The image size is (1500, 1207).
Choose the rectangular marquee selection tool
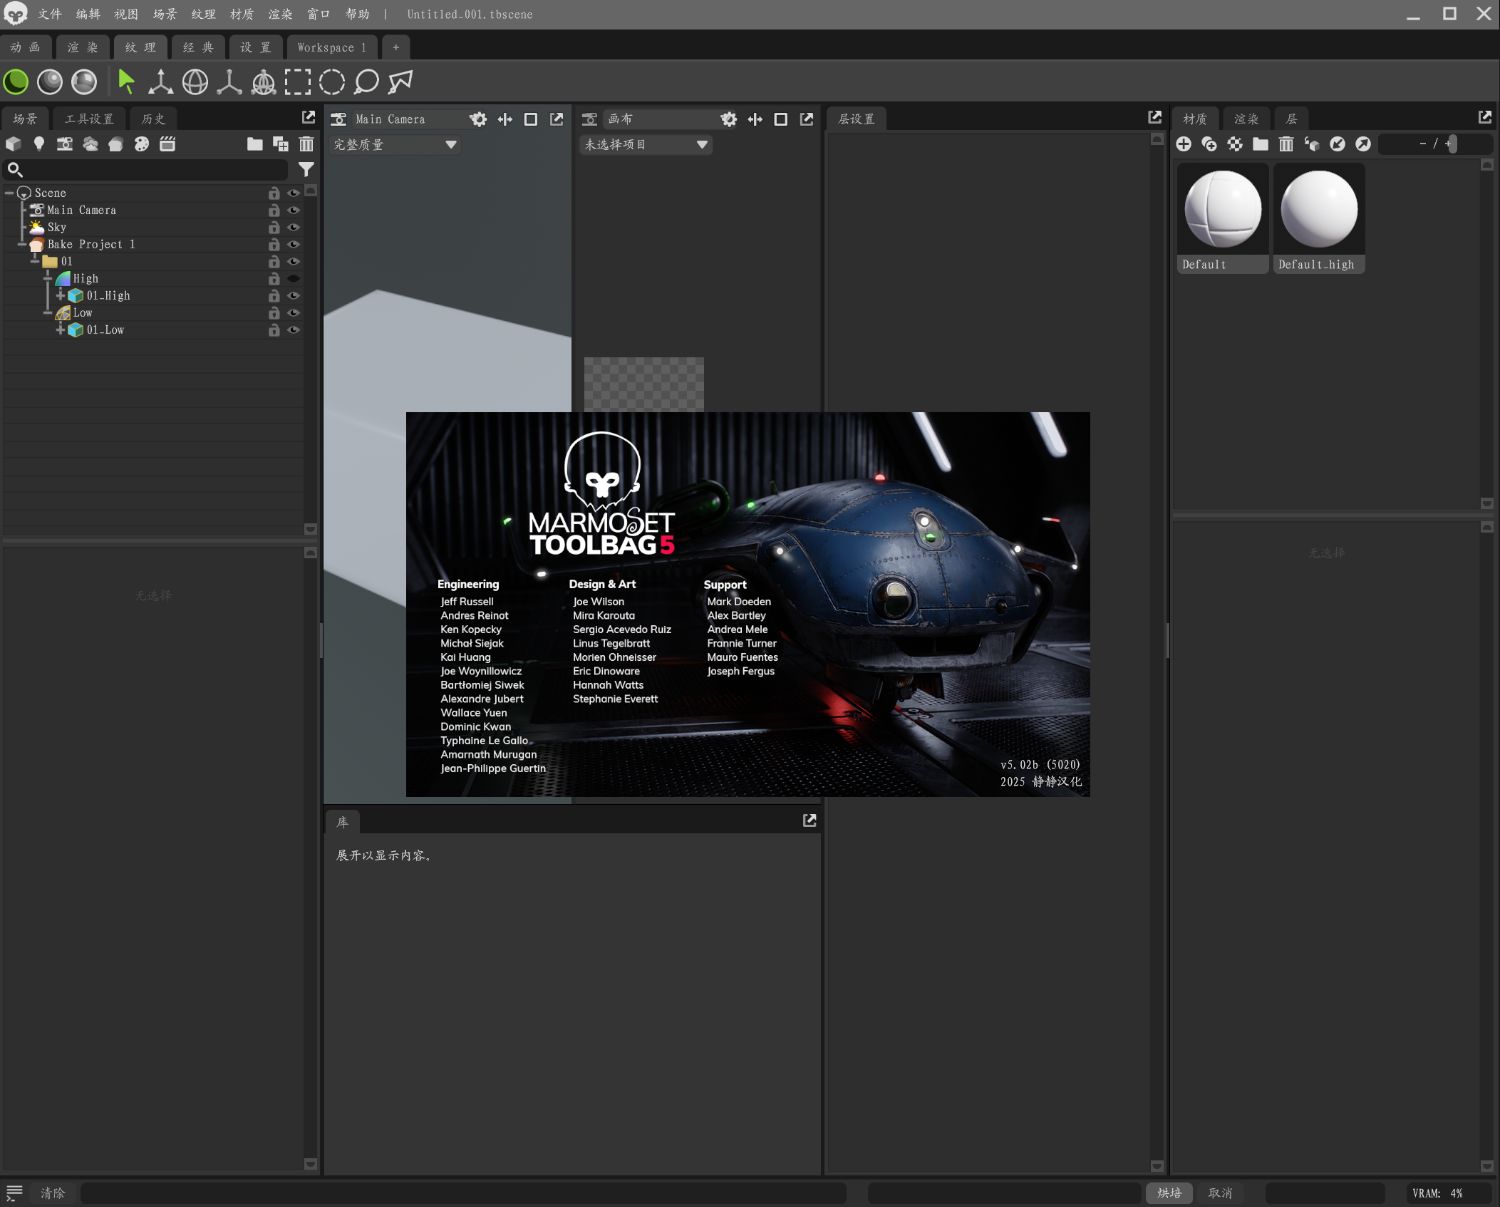point(298,82)
